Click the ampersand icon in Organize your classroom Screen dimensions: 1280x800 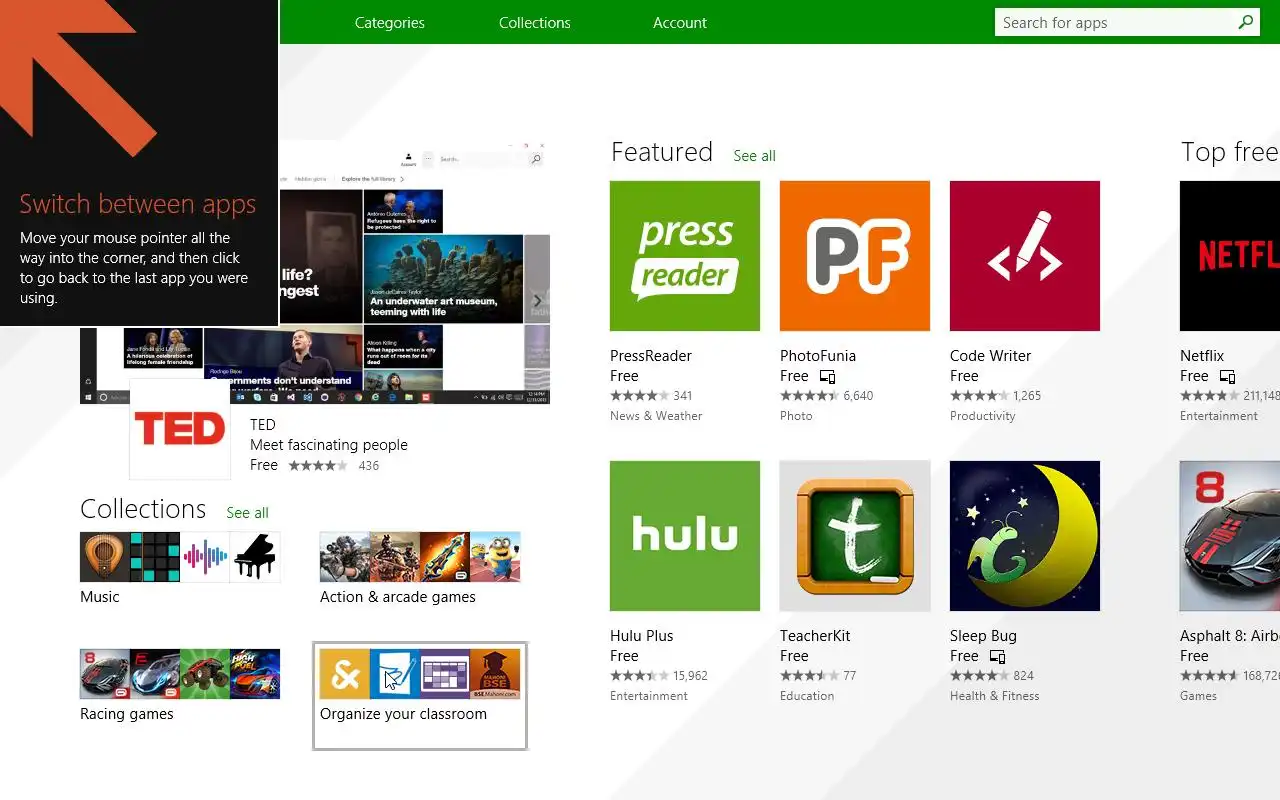[344, 674]
